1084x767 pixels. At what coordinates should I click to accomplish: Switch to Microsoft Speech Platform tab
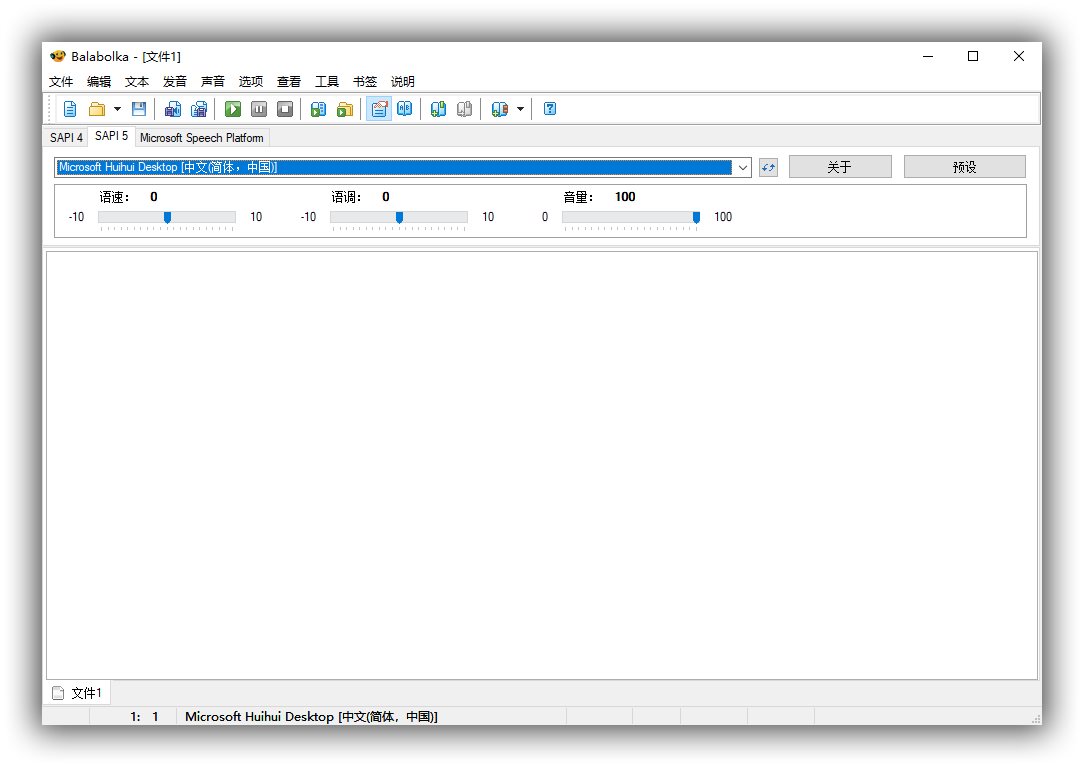tap(202, 138)
